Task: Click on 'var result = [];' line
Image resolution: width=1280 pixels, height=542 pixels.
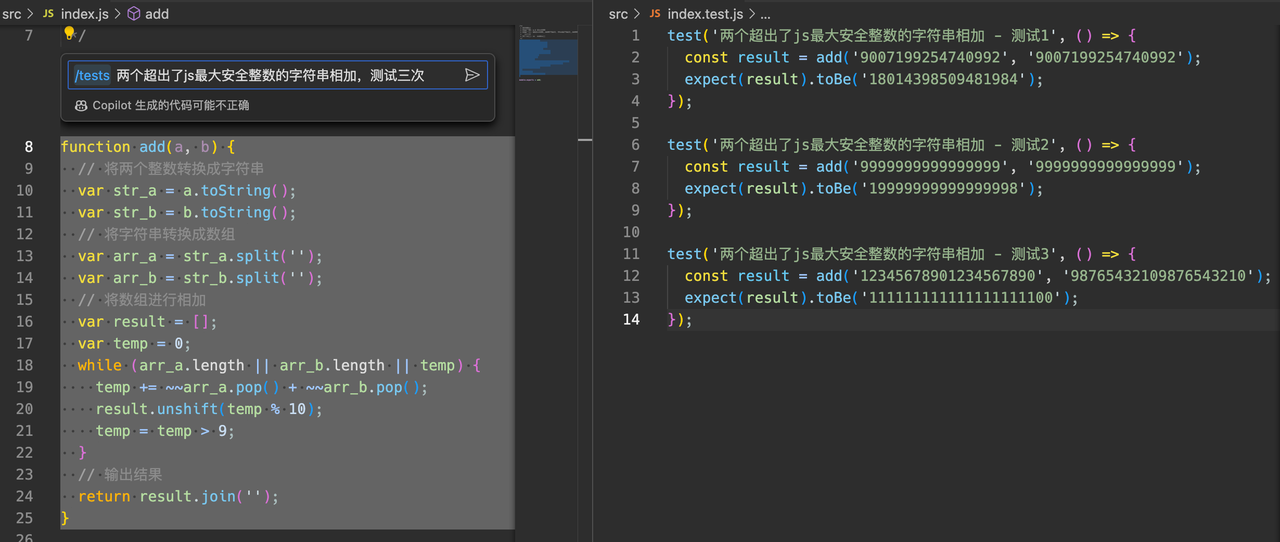Action: [x=148, y=321]
